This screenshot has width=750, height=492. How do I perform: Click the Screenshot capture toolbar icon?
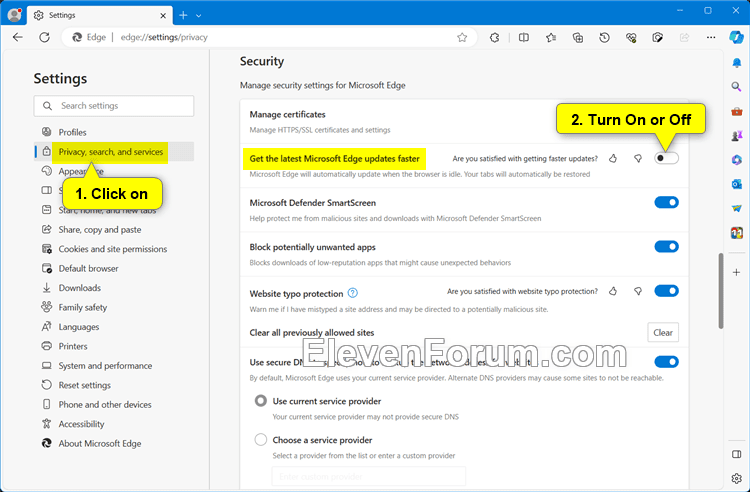tap(658, 37)
